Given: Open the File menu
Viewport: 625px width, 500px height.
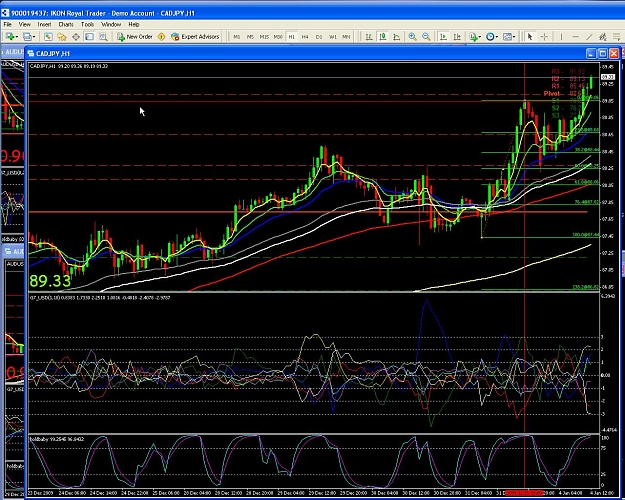Looking at the screenshot, I should tap(8, 24).
